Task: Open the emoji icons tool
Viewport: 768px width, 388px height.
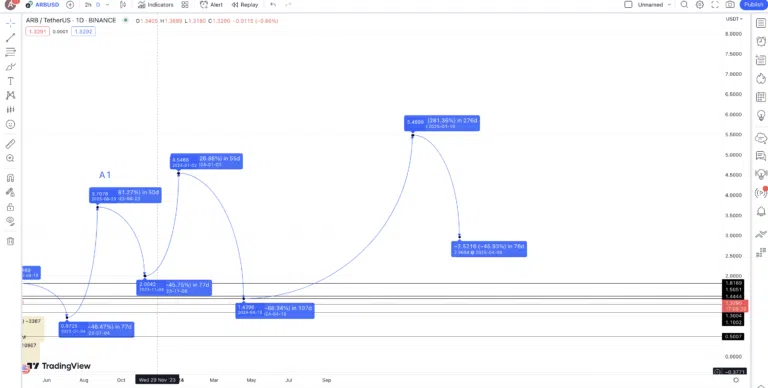Action: (x=10, y=124)
